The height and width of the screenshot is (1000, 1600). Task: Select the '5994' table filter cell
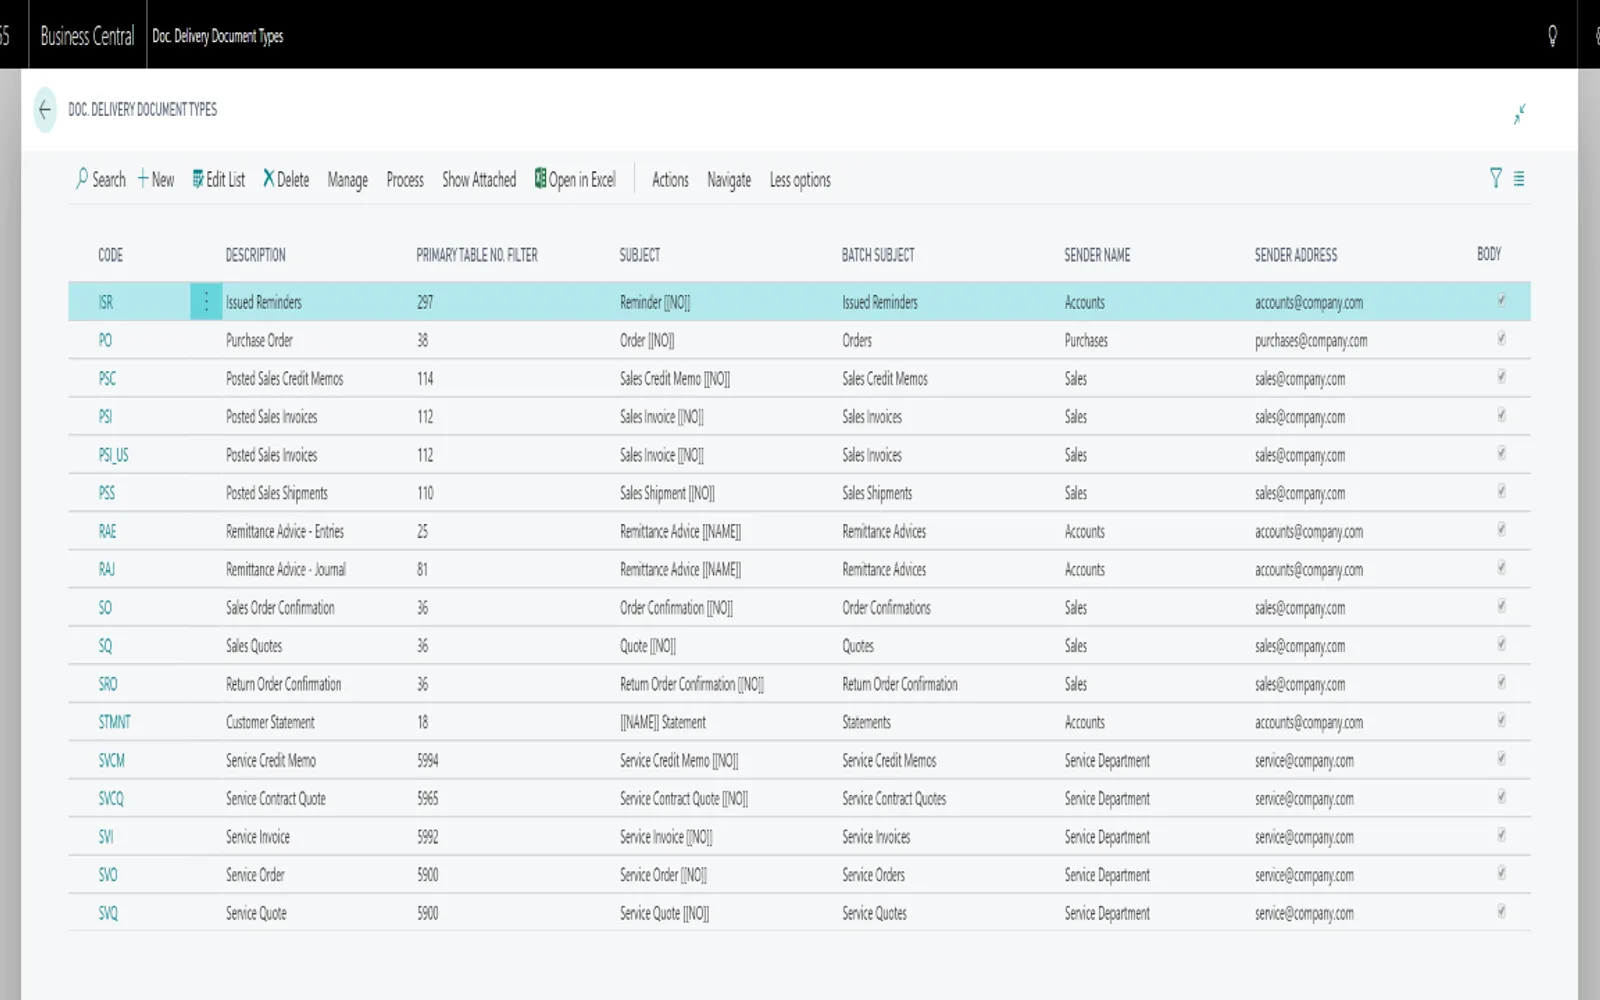pyautogui.click(x=427, y=760)
